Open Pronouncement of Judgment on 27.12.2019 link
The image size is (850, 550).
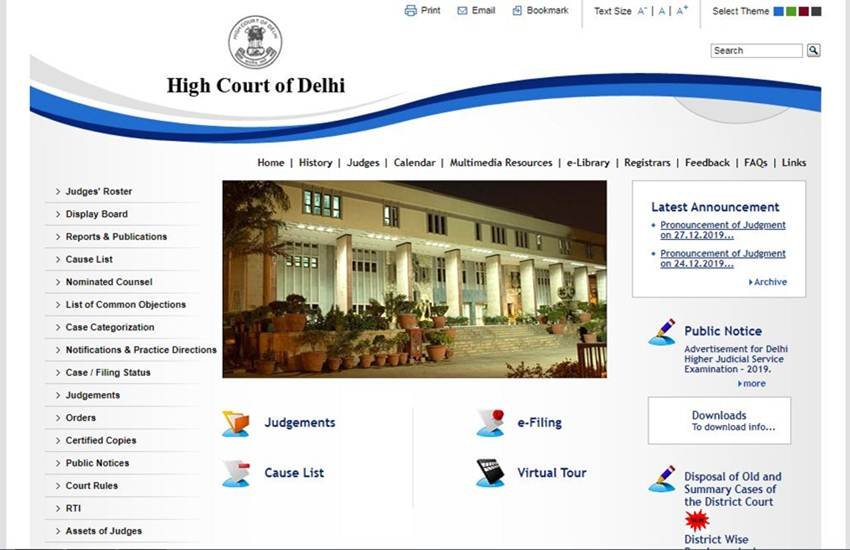coord(723,230)
